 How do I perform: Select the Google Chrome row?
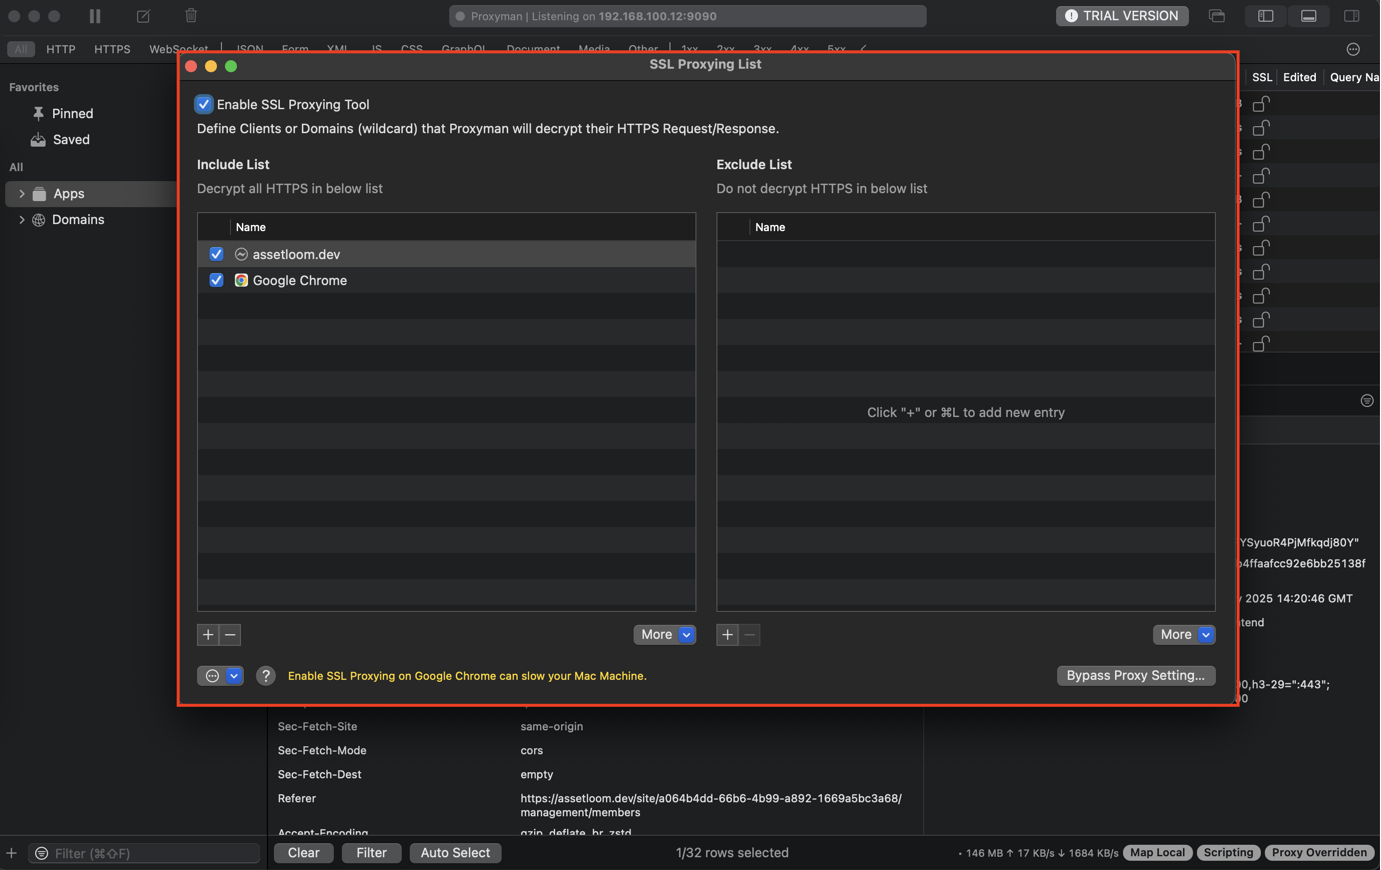pyautogui.click(x=446, y=281)
